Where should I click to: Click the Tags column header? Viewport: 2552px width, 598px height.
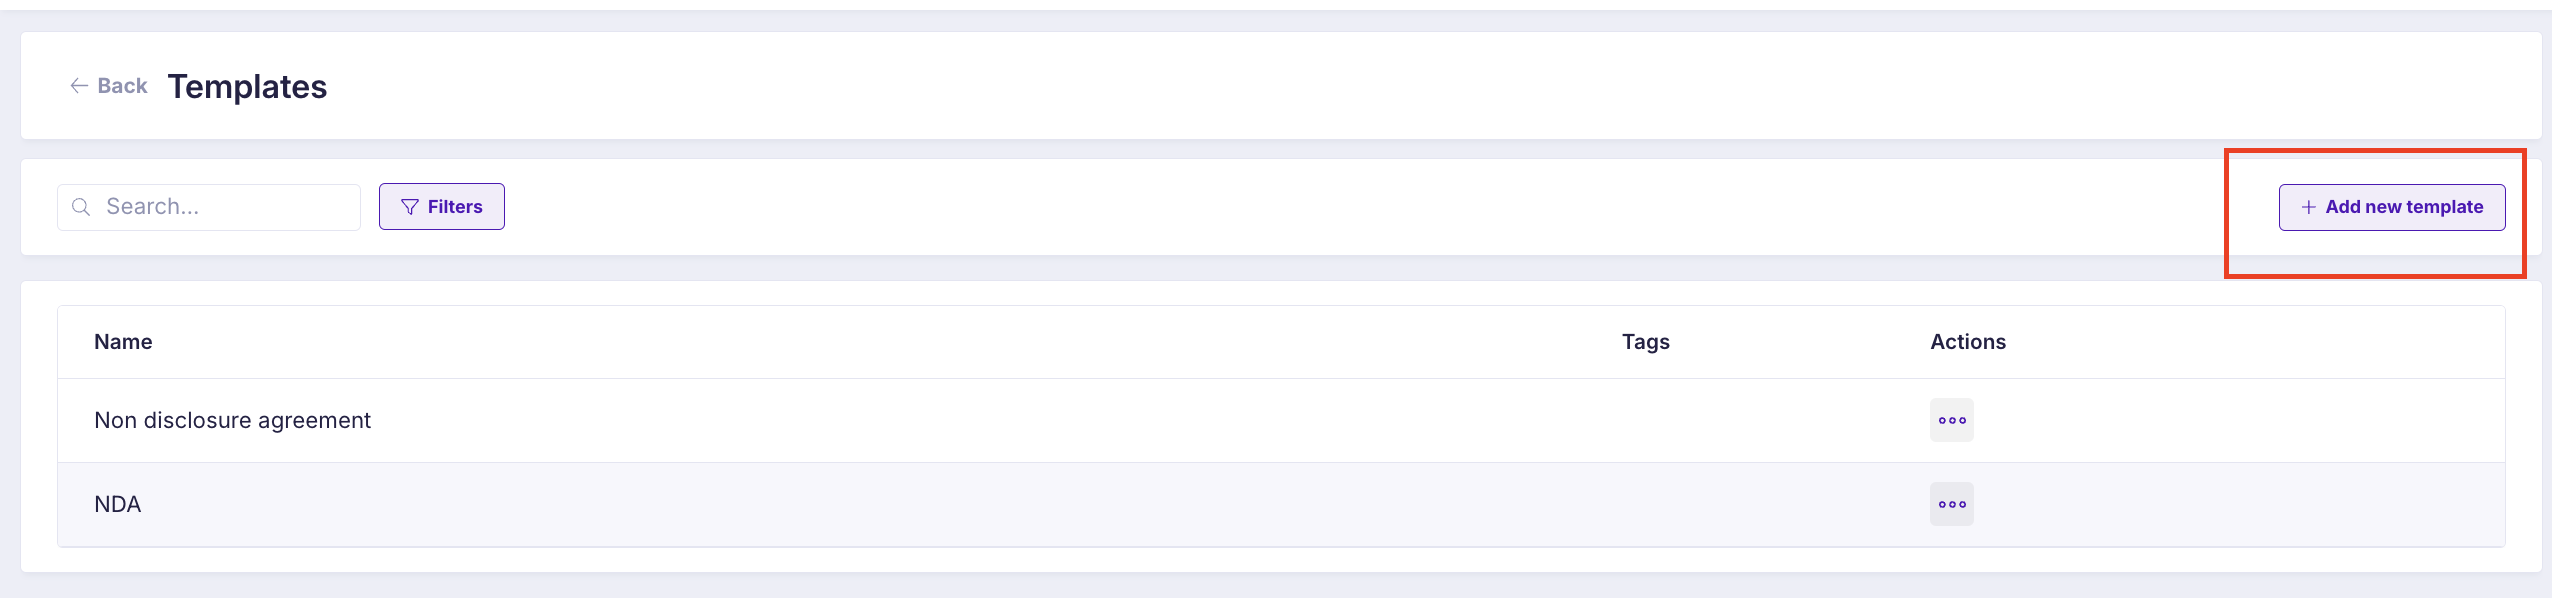tap(1646, 342)
